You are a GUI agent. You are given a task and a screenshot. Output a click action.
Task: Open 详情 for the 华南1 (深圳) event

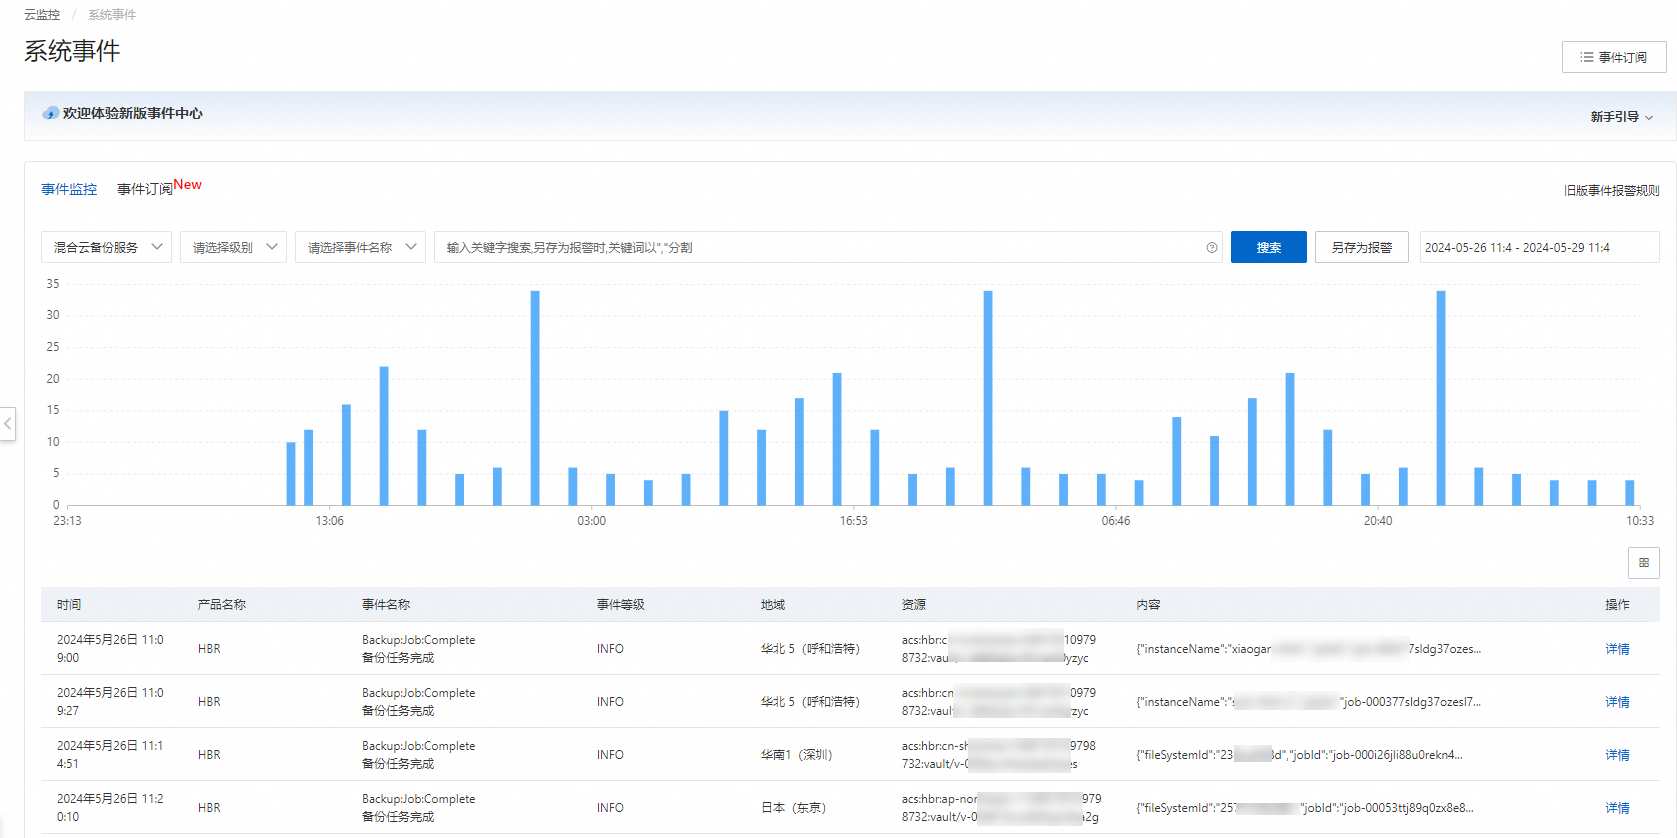tap(1617, 755)
